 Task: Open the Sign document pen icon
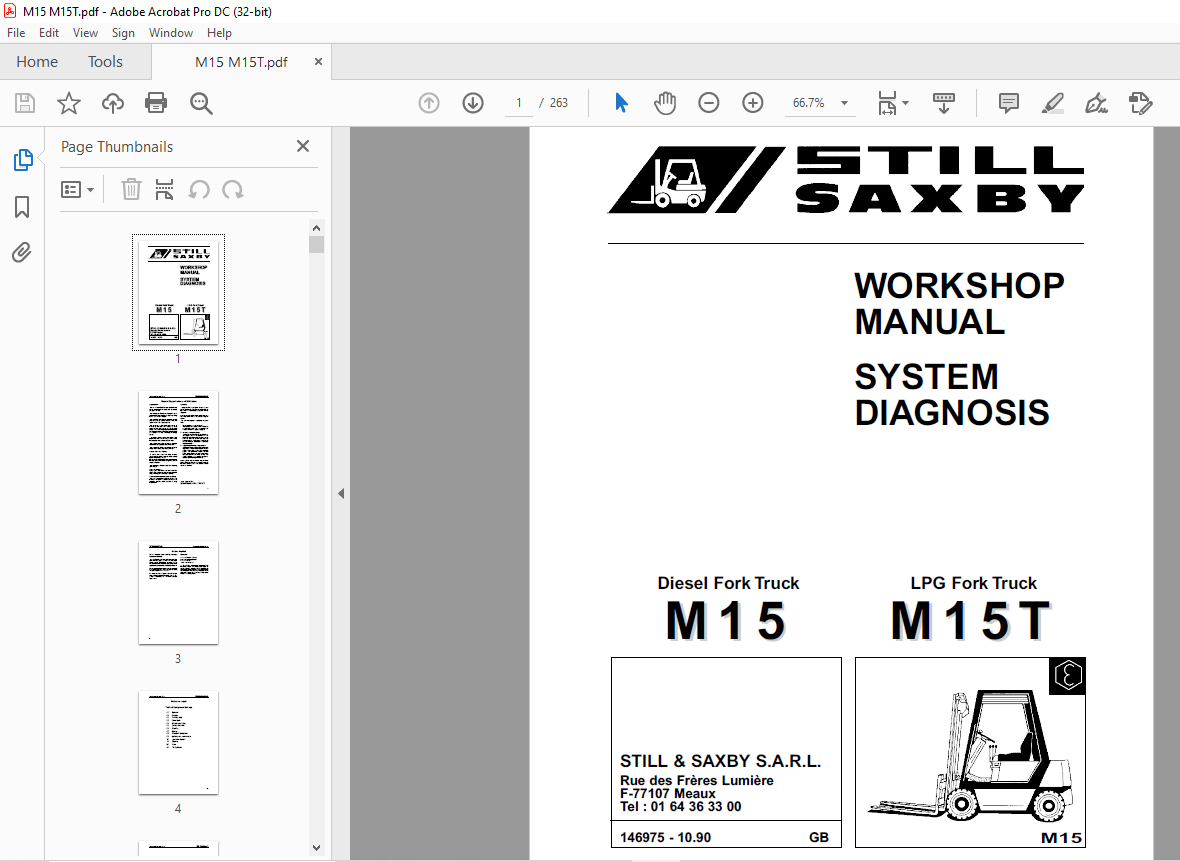[x=1096, y=103]
